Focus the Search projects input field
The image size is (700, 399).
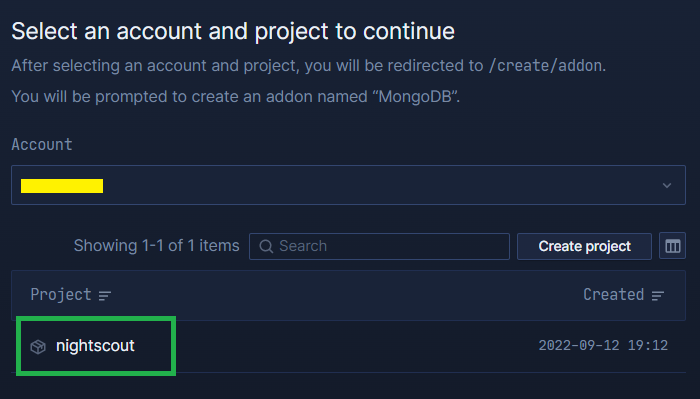[379, 246]
